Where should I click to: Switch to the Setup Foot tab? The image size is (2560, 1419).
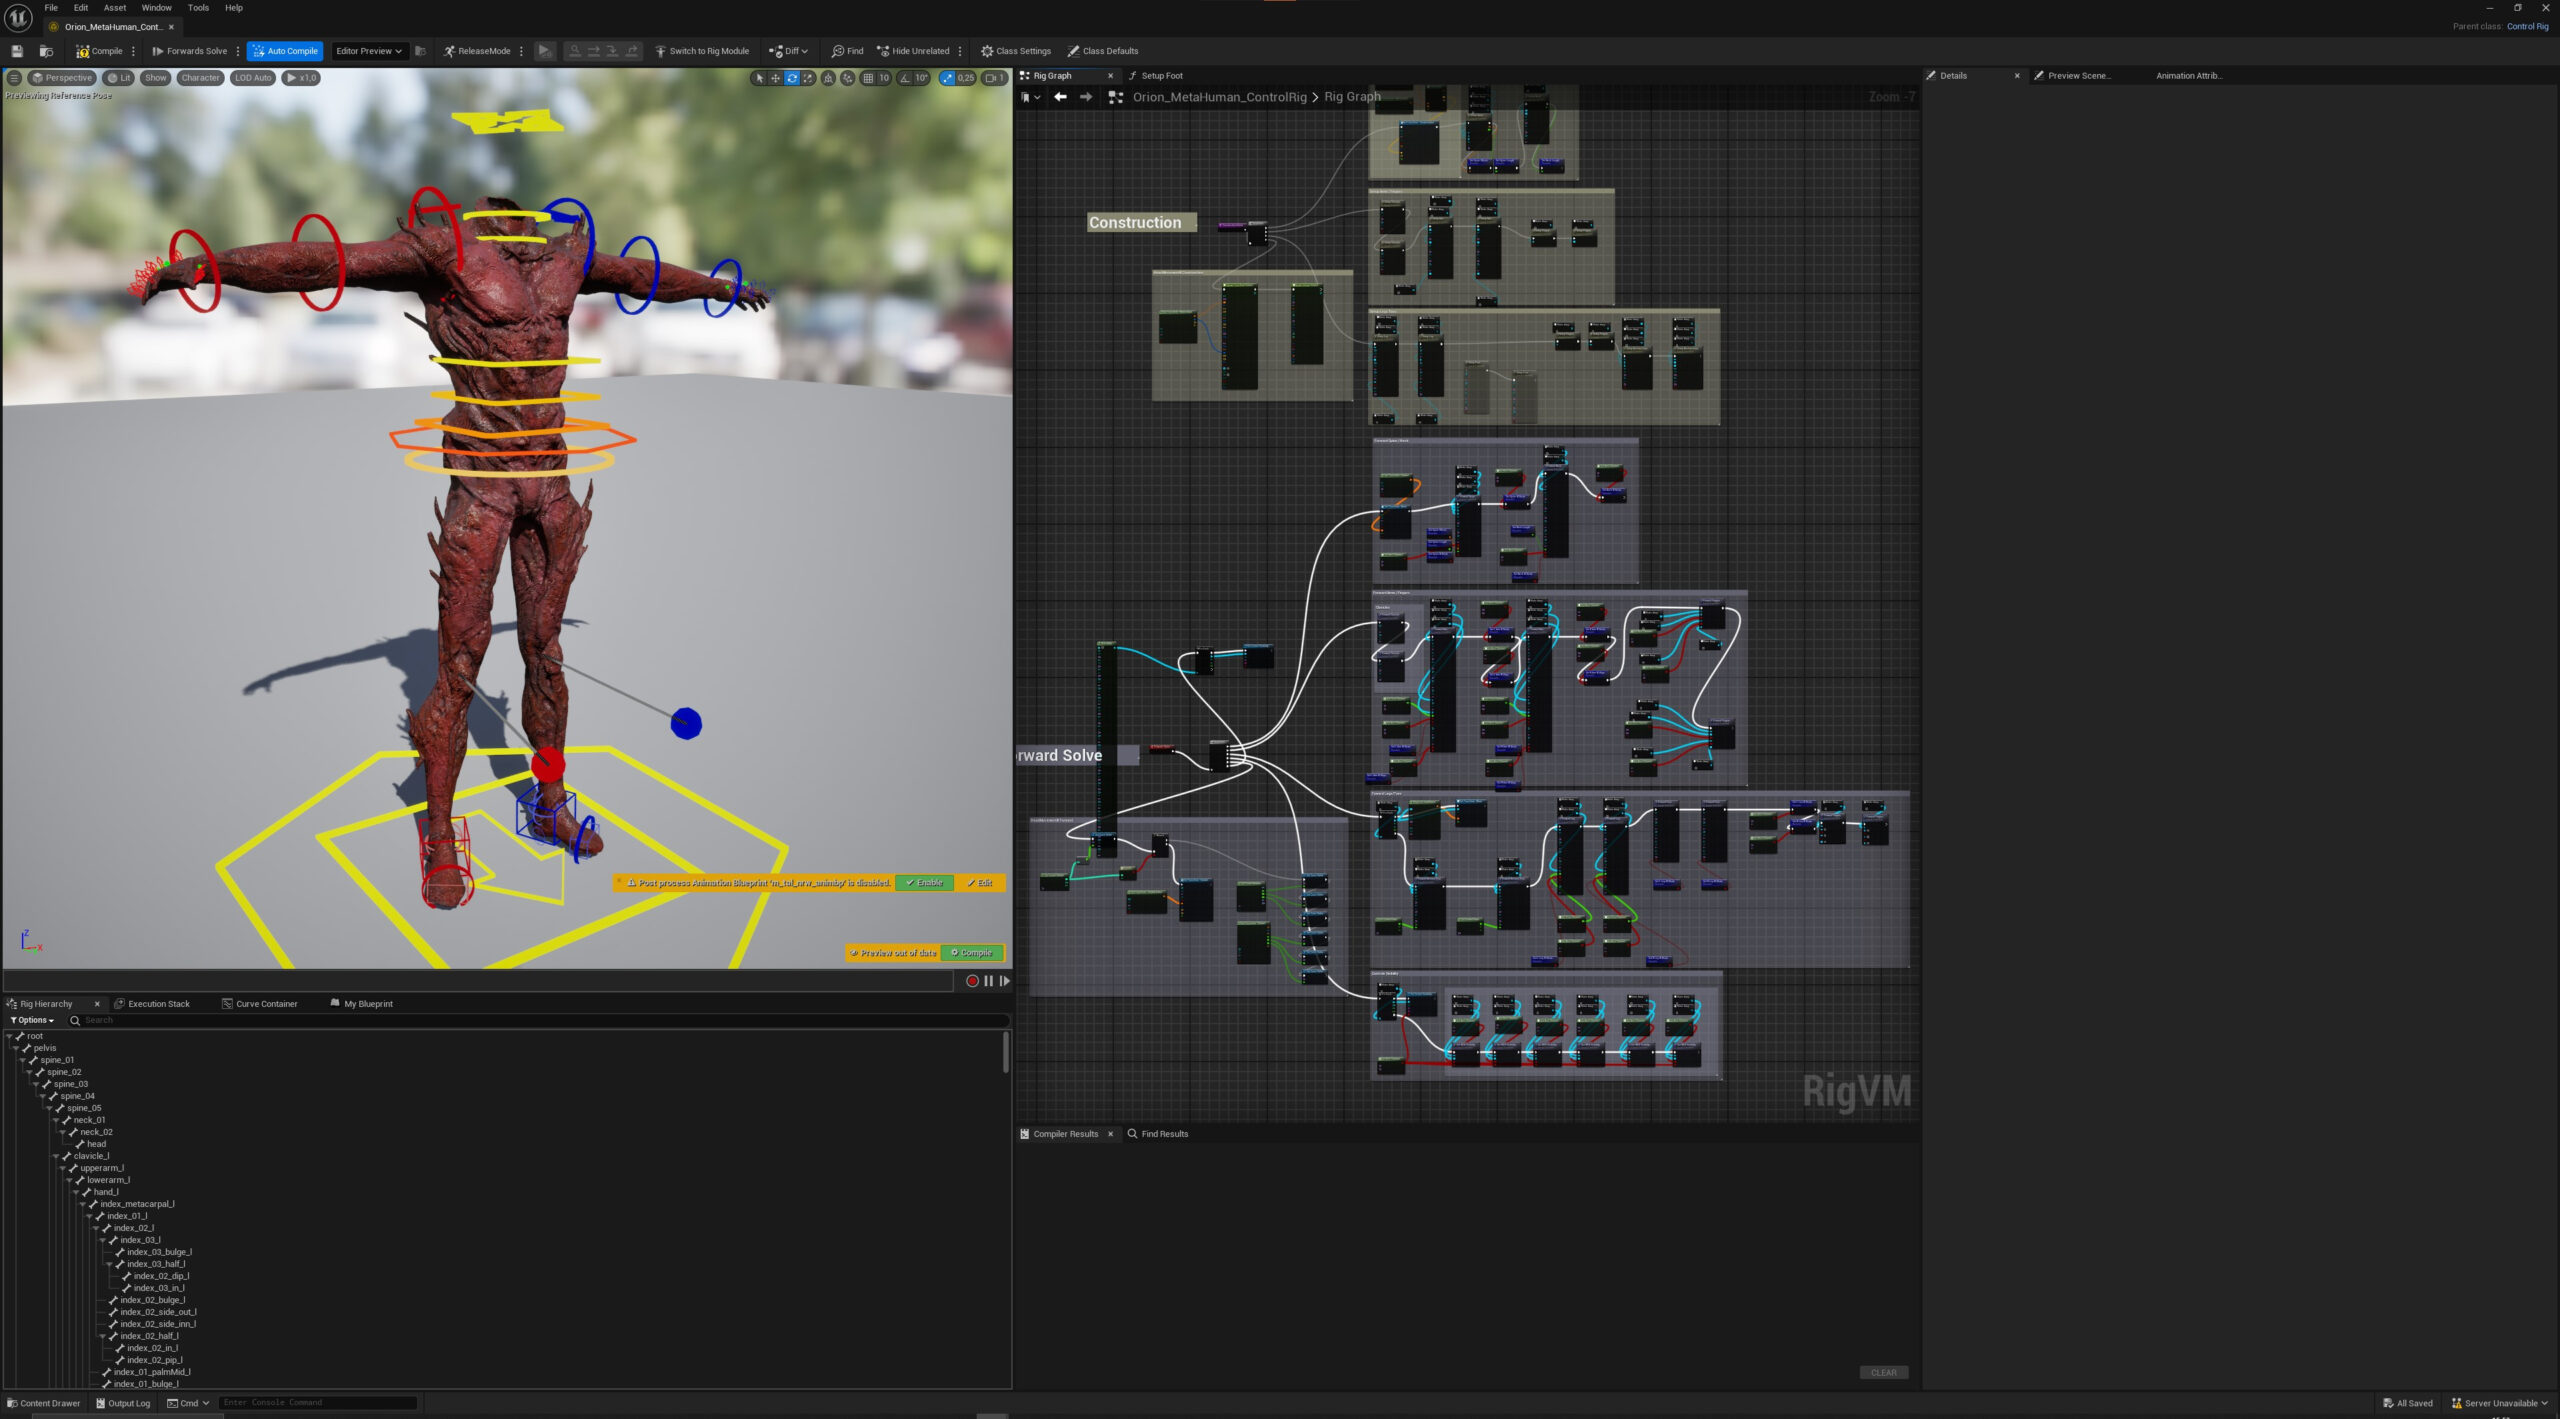tap(1161, 76)
